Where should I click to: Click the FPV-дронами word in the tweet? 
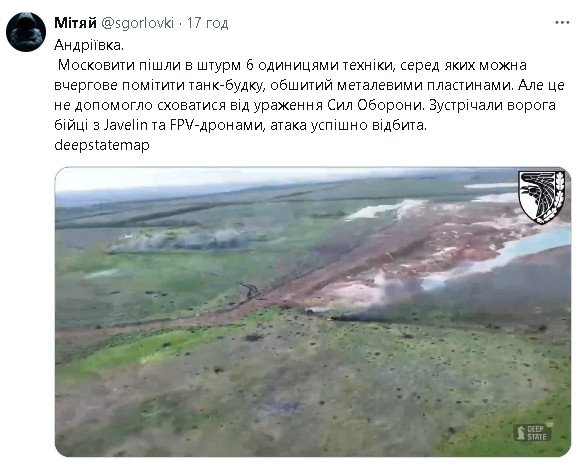tap(217, 125)
